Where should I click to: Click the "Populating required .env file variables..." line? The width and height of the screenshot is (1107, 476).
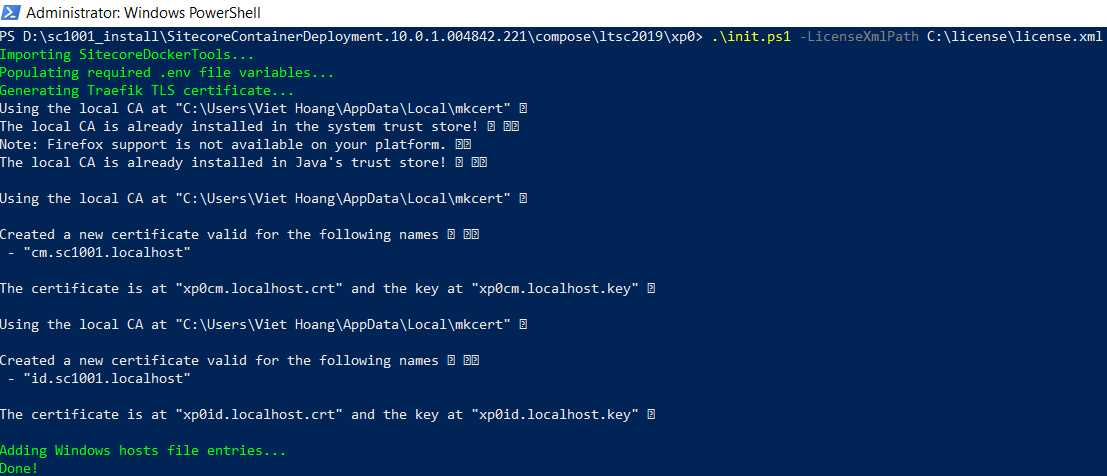(167, 73)
